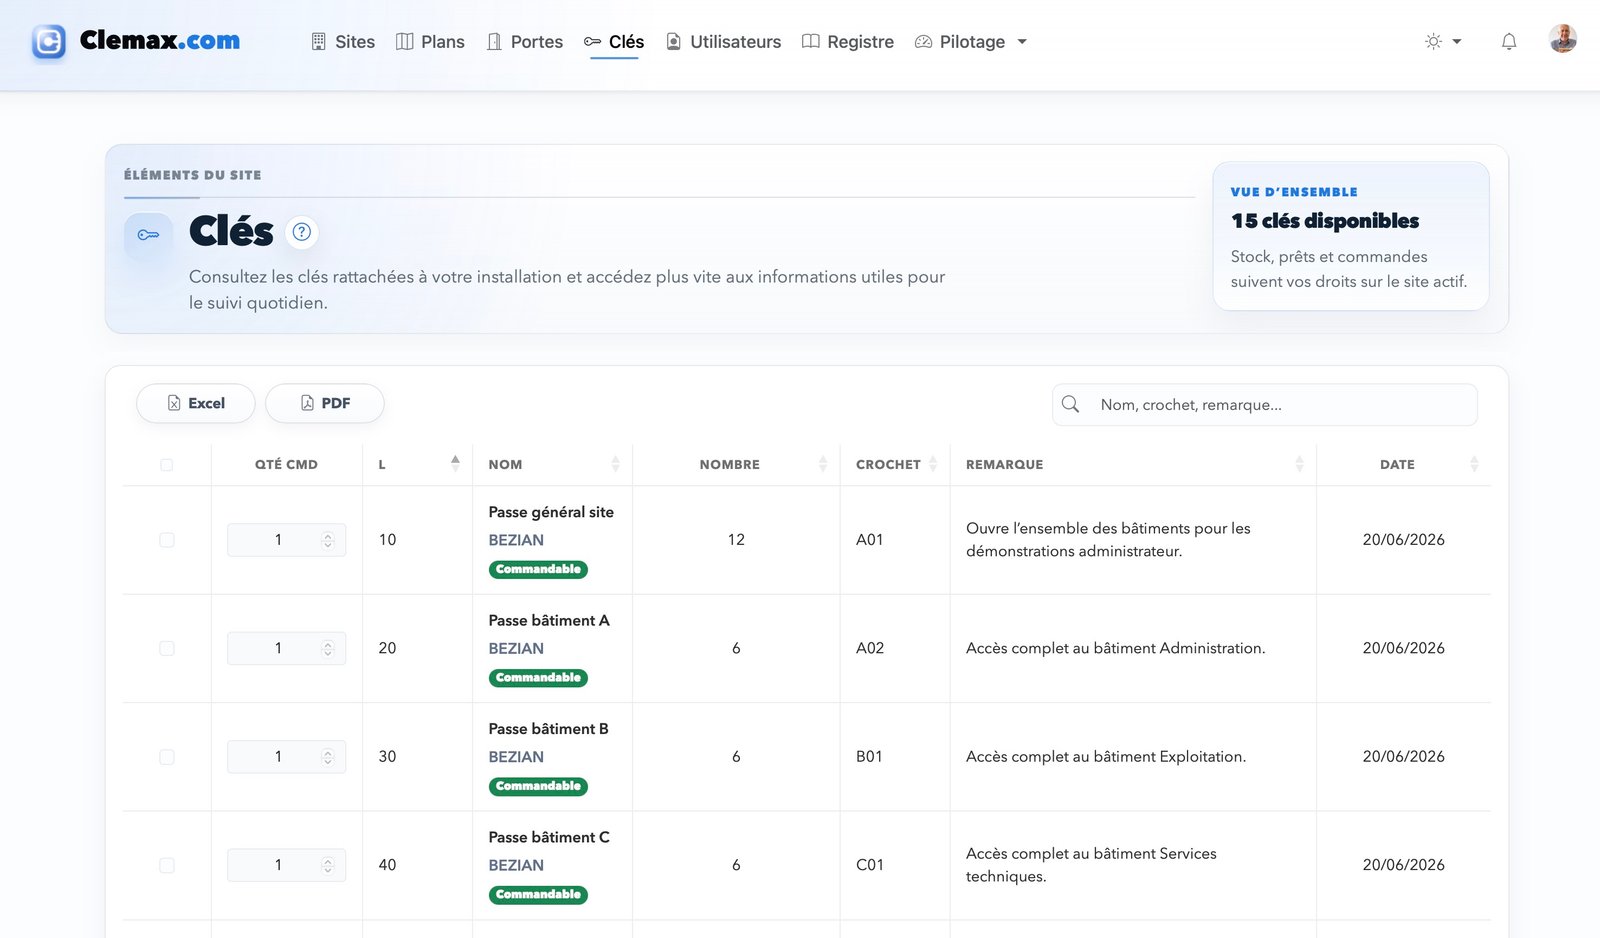1600x938 pixels.
Task: Check the Passe bâtiment B row
Action: (167, 757)
